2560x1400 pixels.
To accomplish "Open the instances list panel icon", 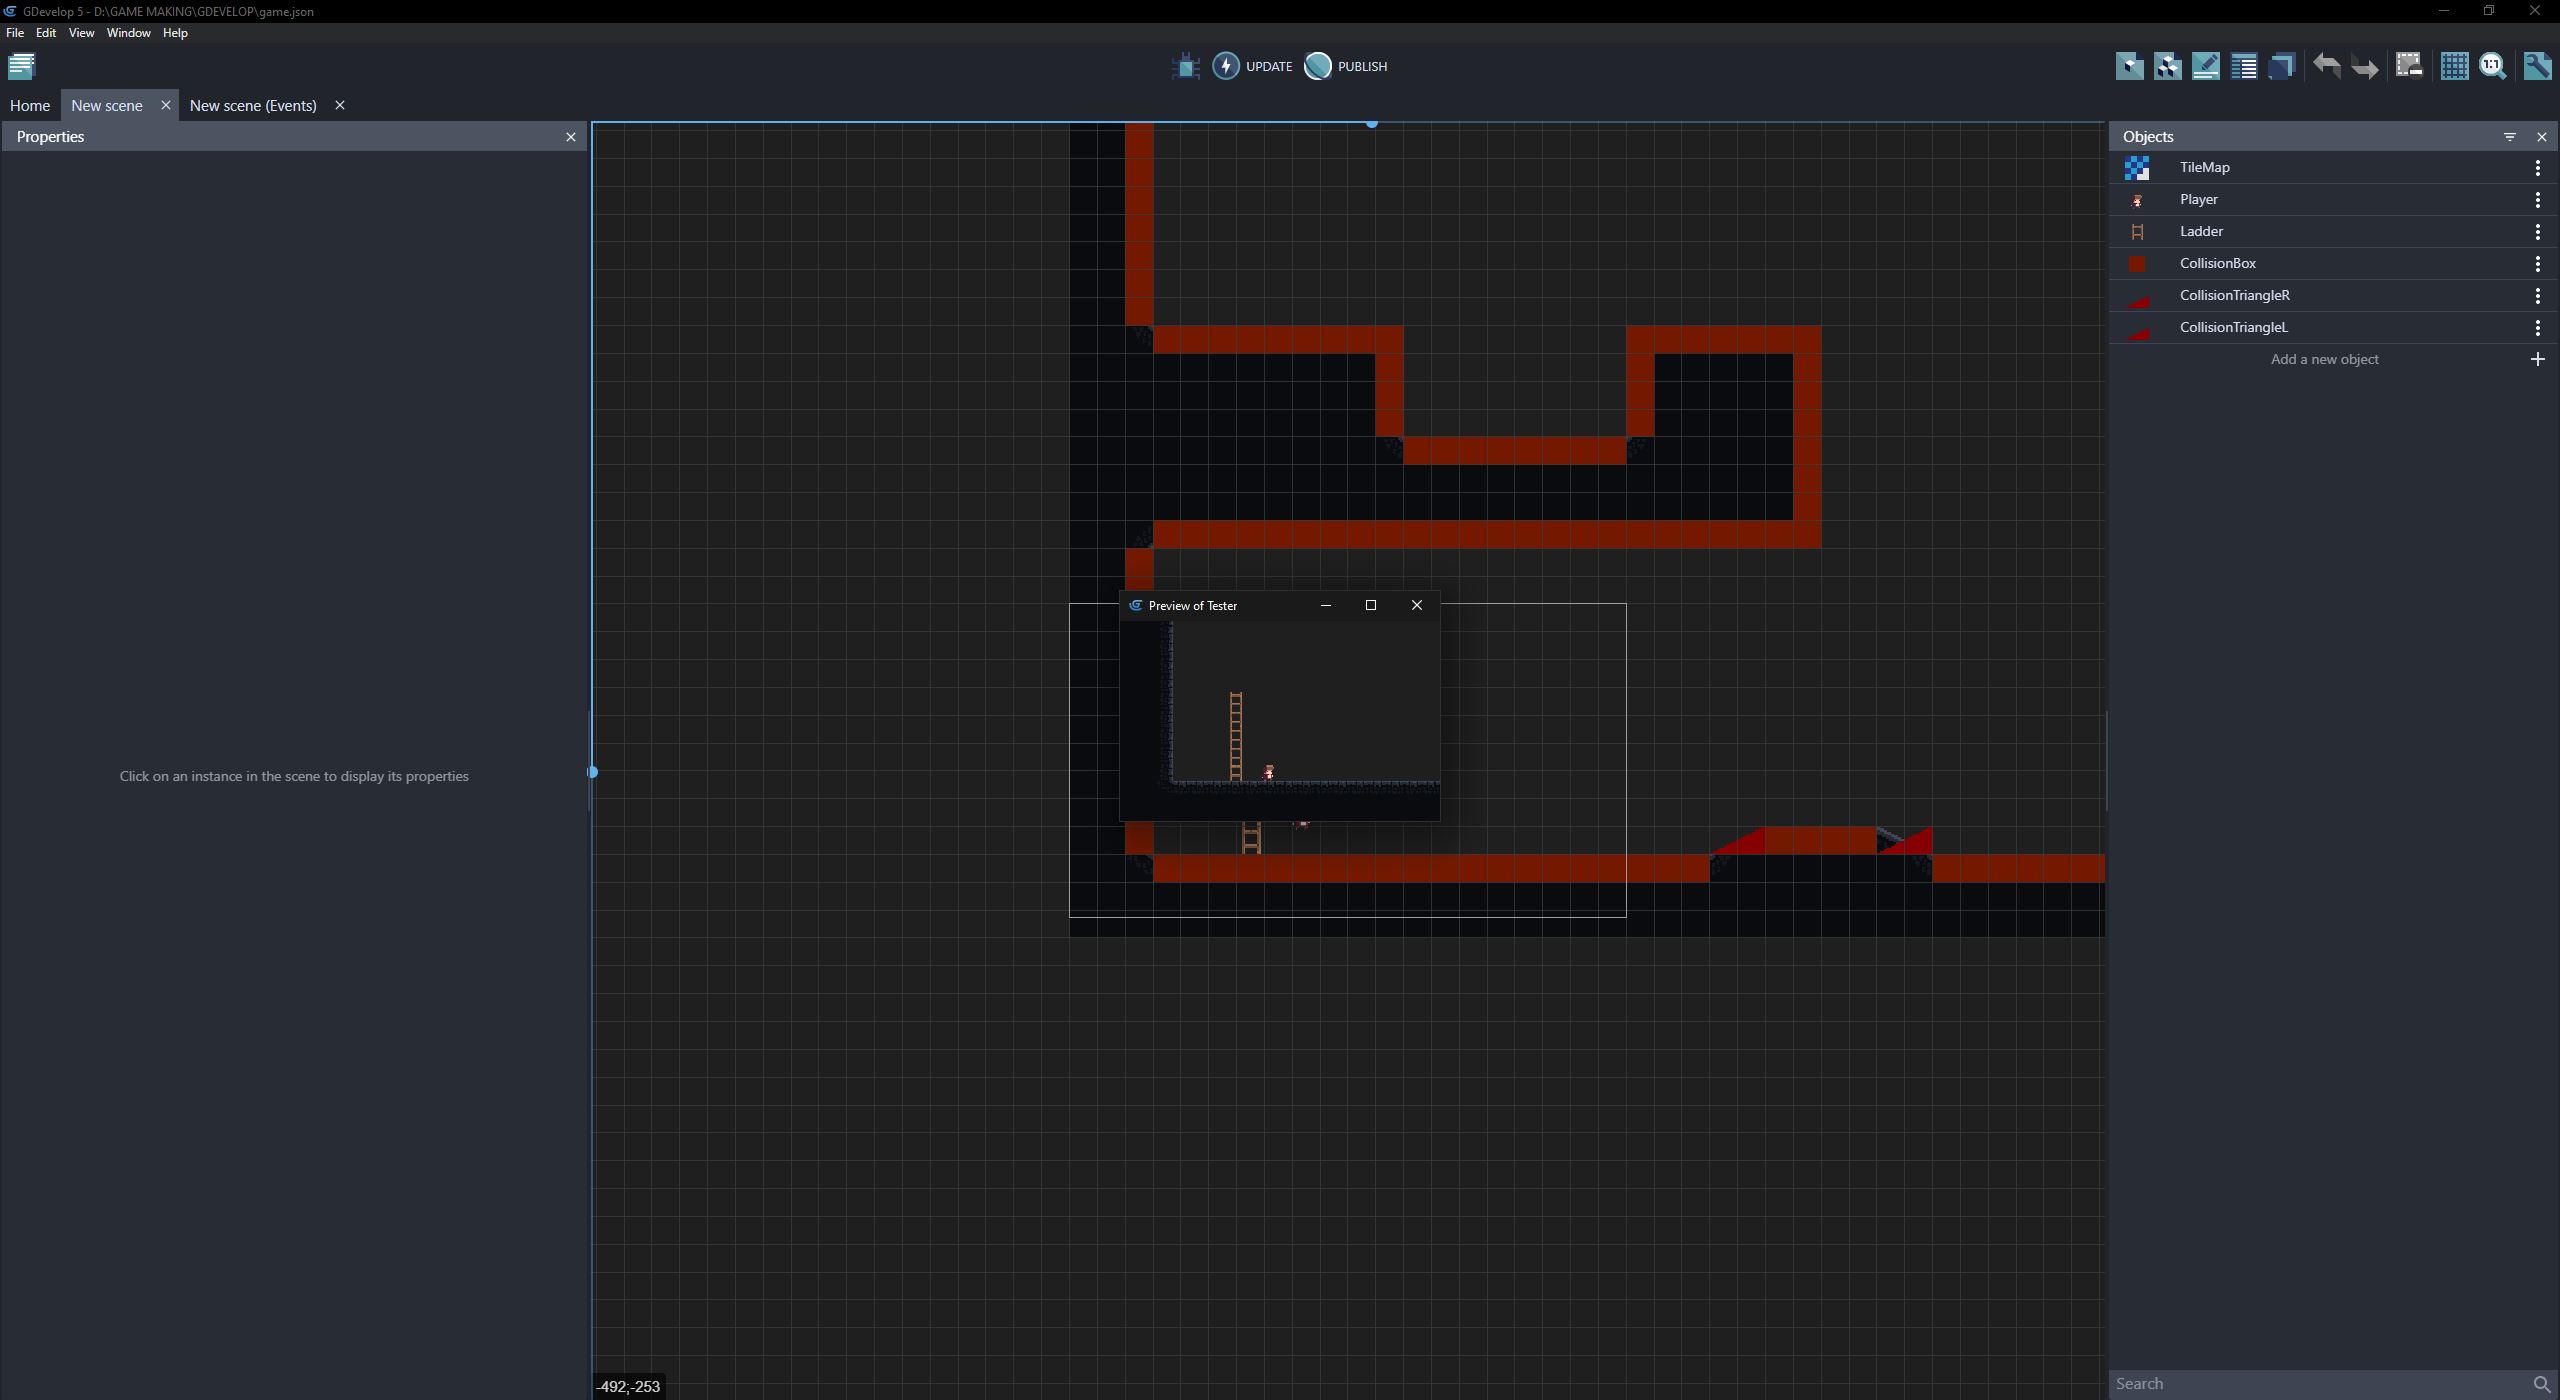I will 2244,66.
